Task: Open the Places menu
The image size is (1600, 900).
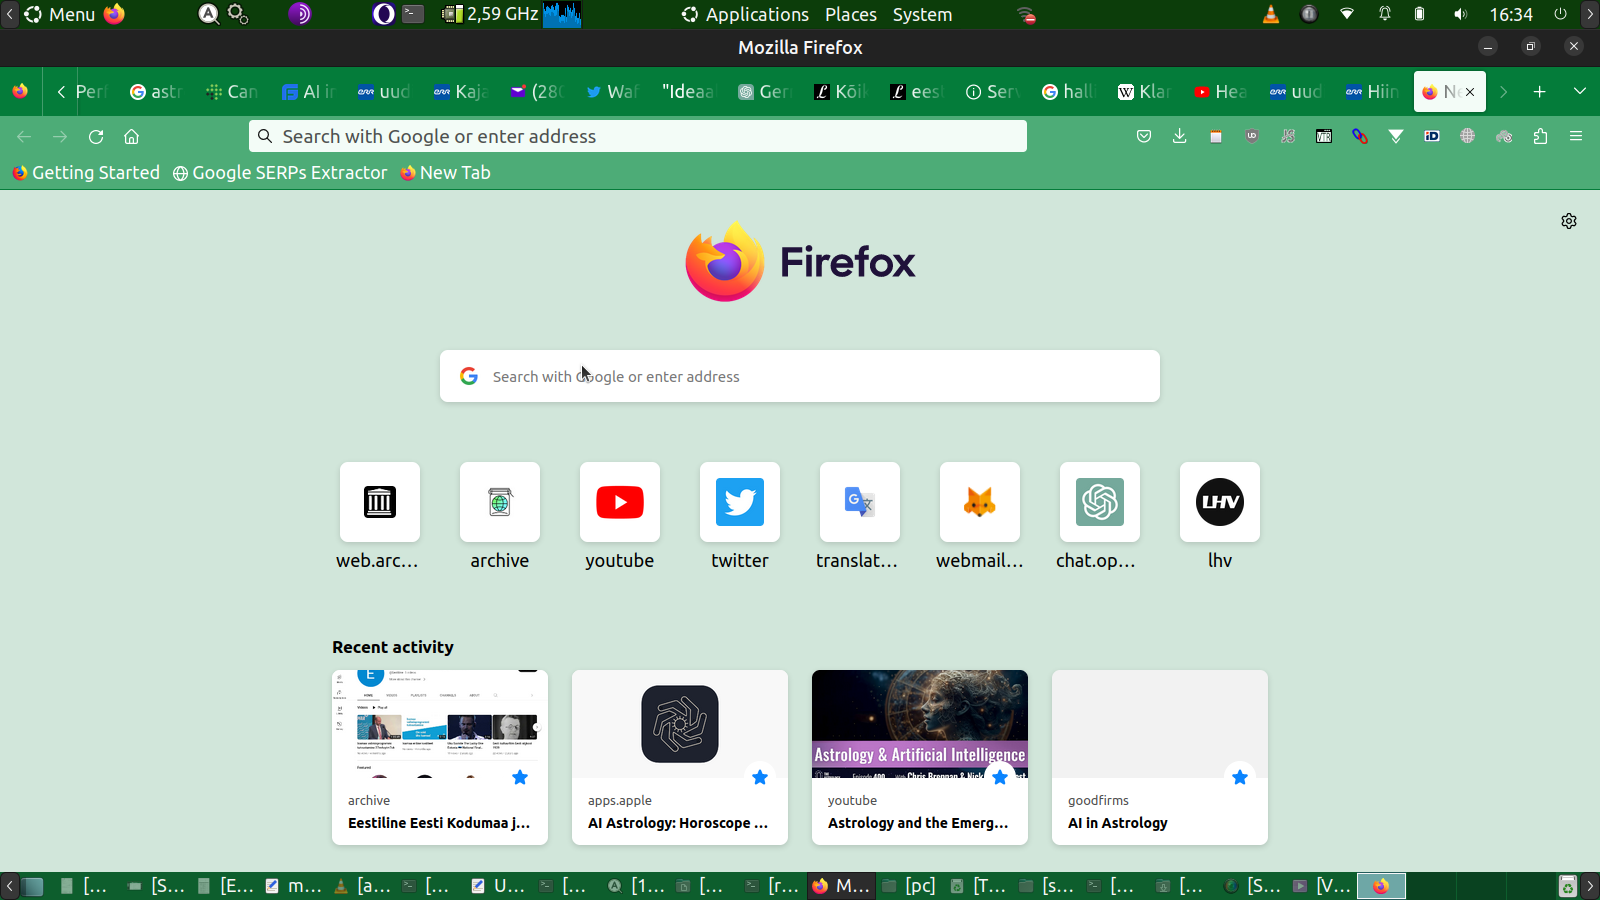Action: 851,14
